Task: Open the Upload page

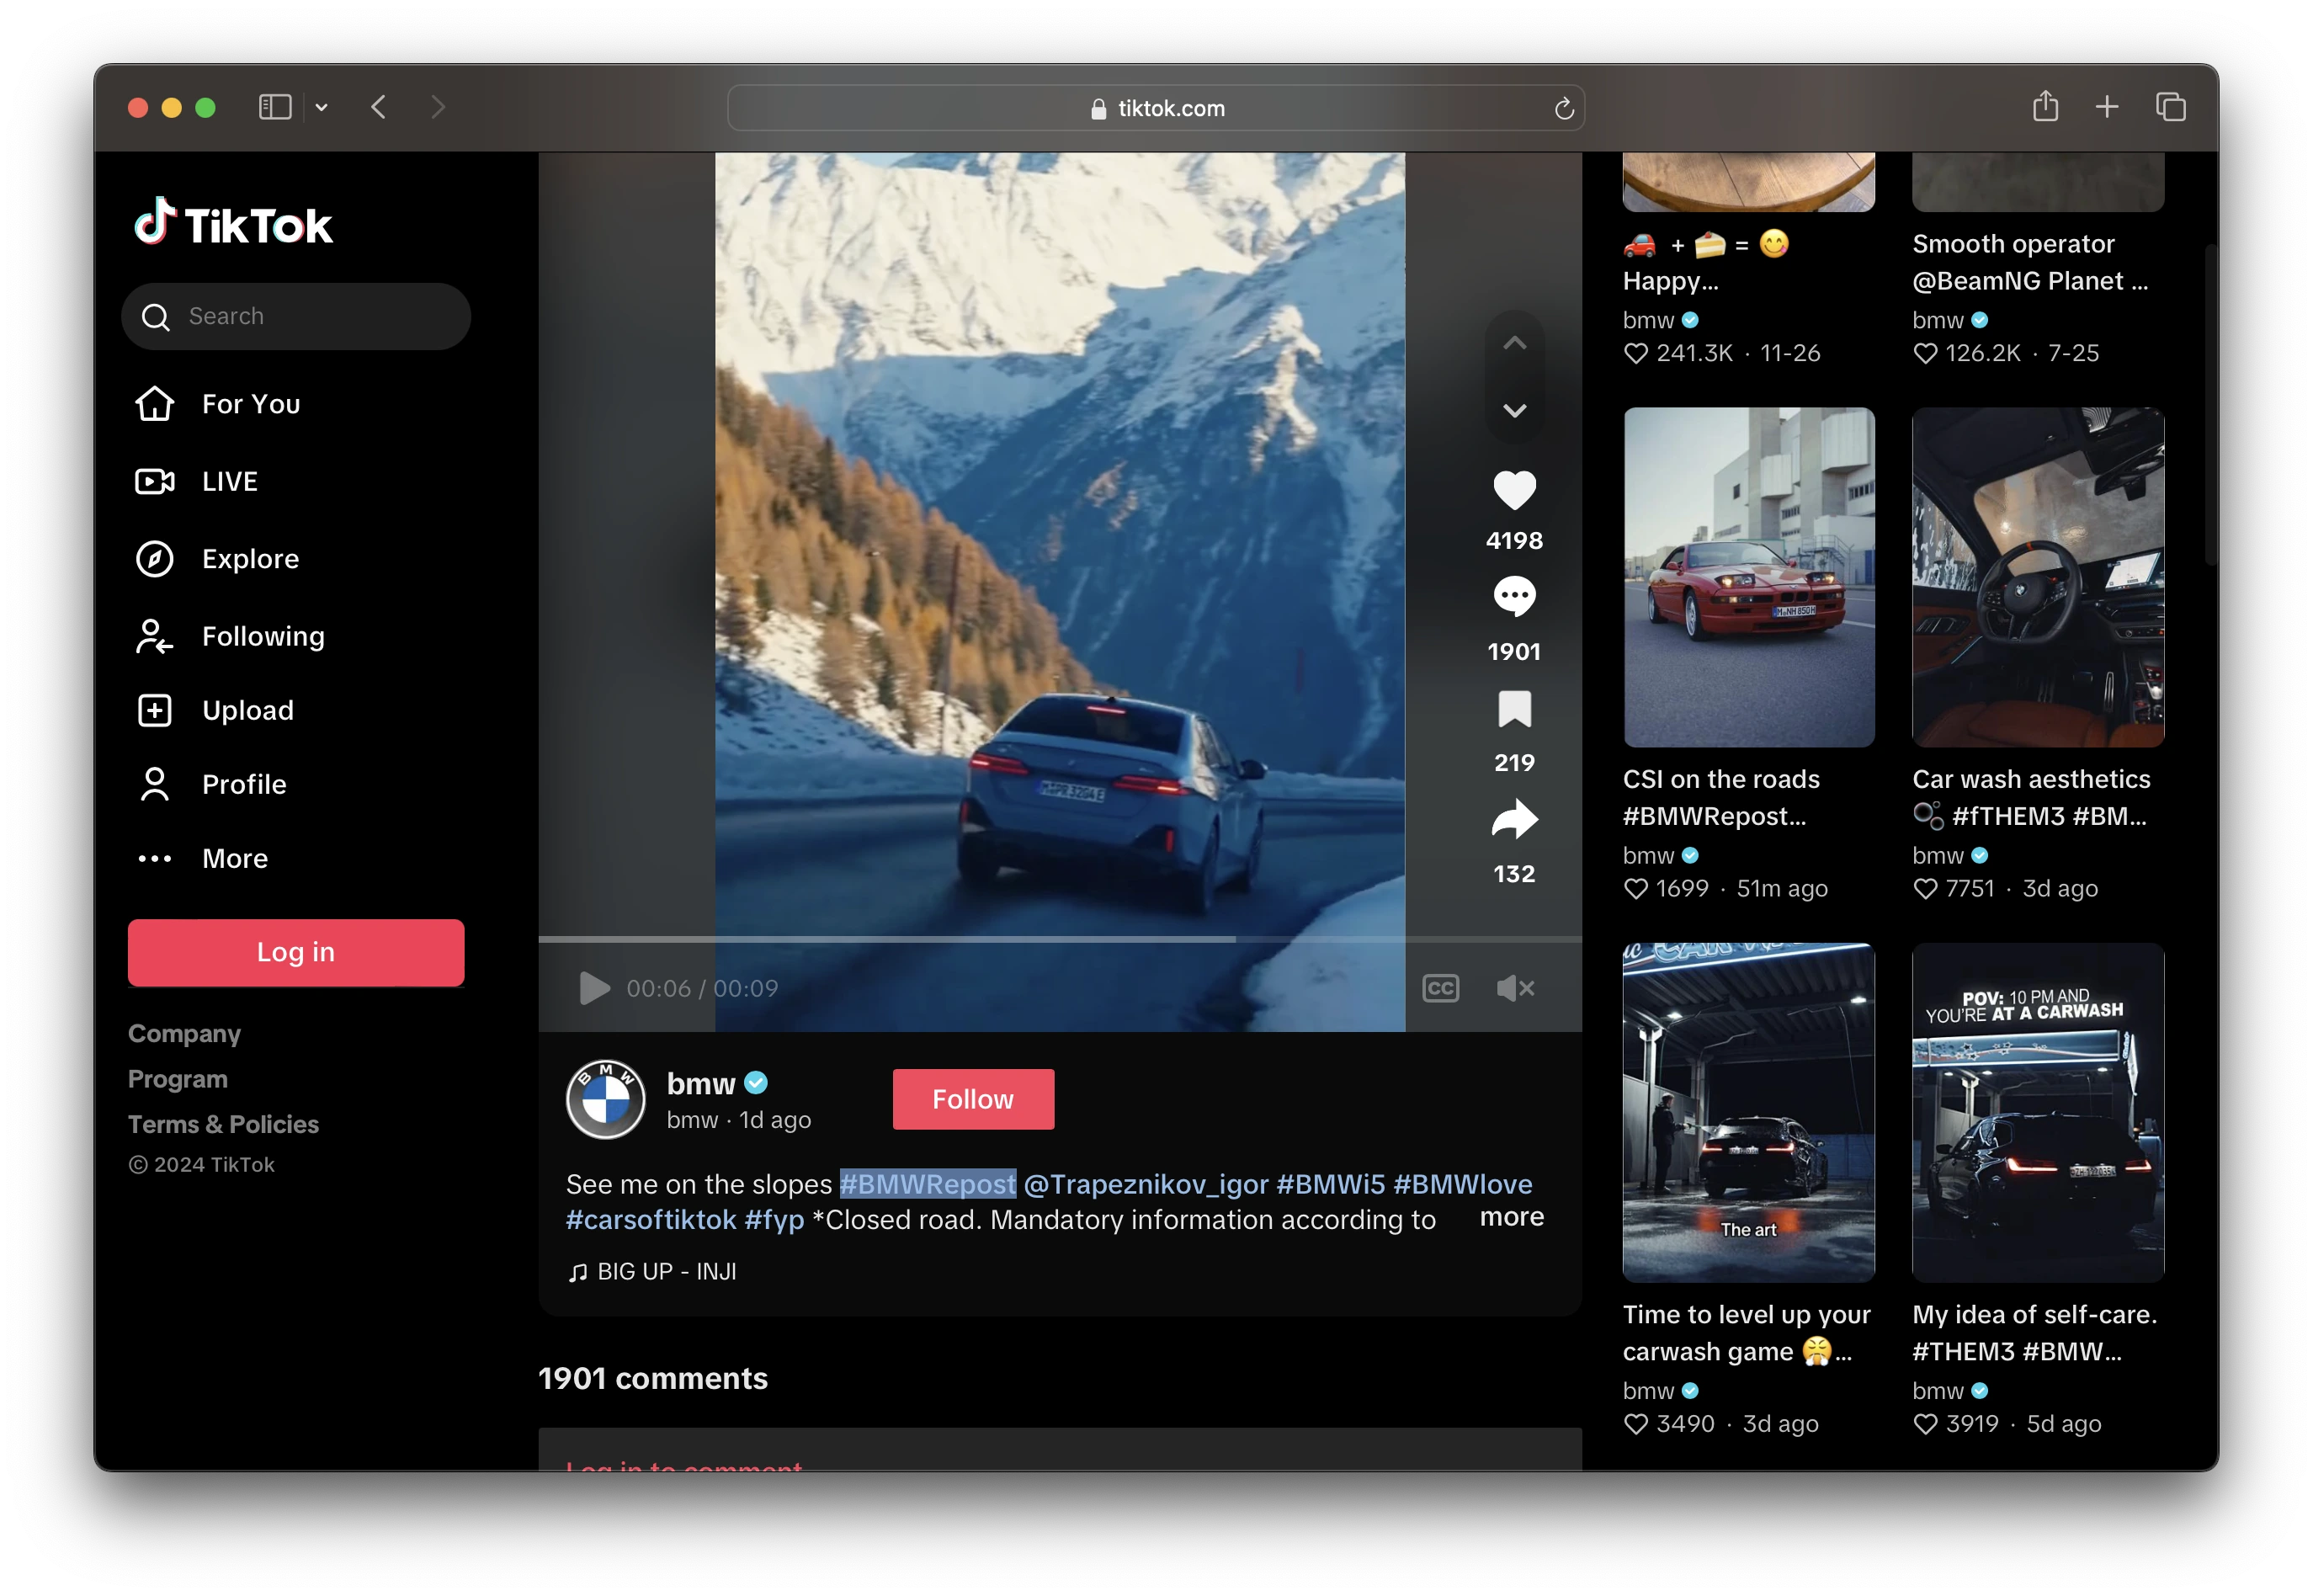Action: 214,710
